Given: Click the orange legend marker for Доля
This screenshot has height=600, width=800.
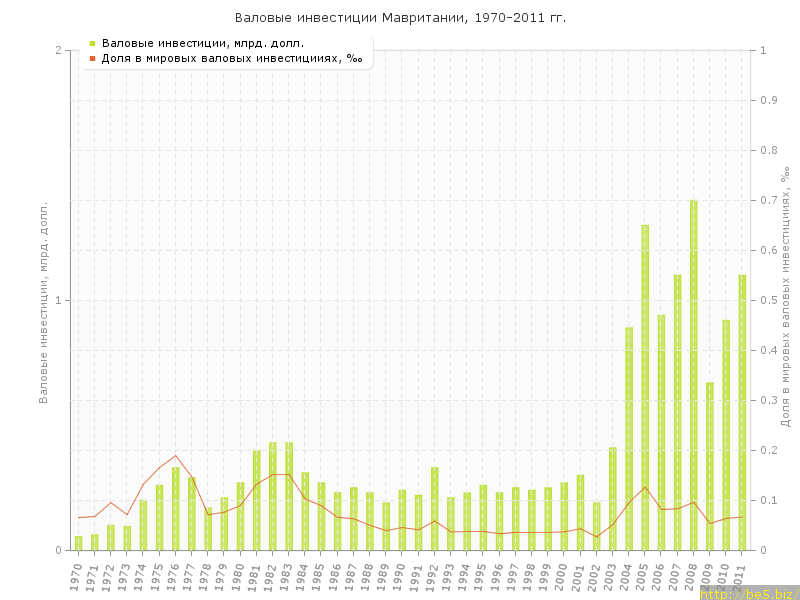Looking at the screenshot, I should 92,58.
